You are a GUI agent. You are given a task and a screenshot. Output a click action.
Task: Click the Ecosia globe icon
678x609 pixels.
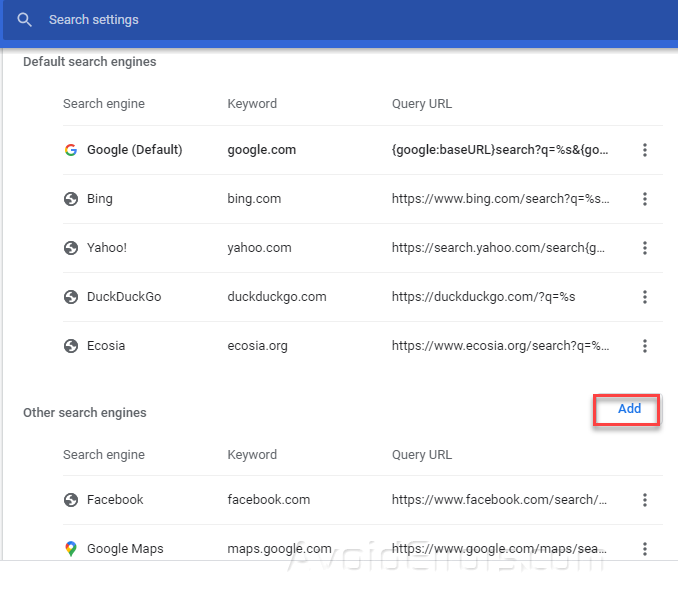click(x=71, y=346)
